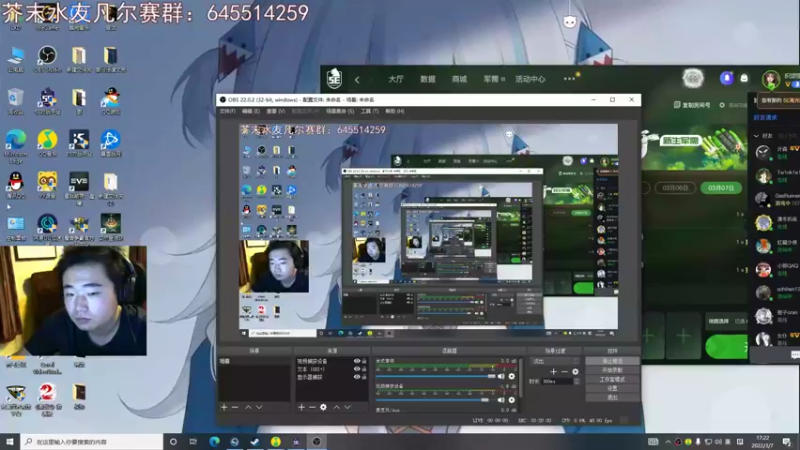Lock the text (GDI+) source
Image resolution: width=800 pixels, height=450 pixels.
(x=364, y=369)
